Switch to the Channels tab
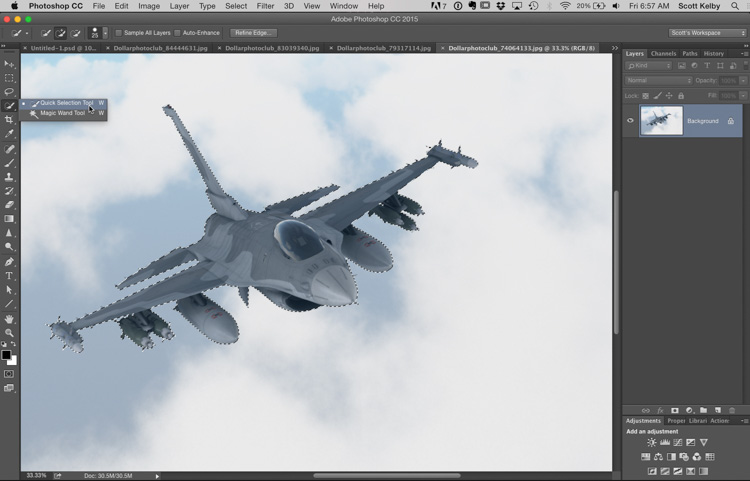The image size is (750, 481). pyautogui.click(x=663, y=53)
